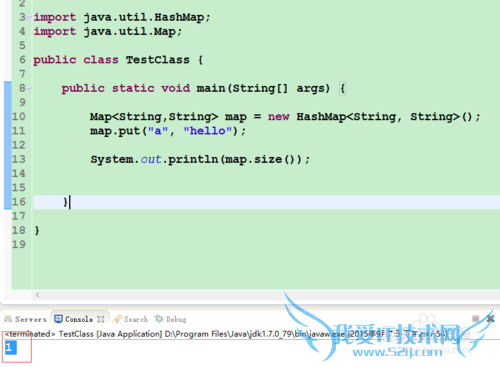Click line number 13 in the gutter
This screenshot has height=367, width=500.
19,159
